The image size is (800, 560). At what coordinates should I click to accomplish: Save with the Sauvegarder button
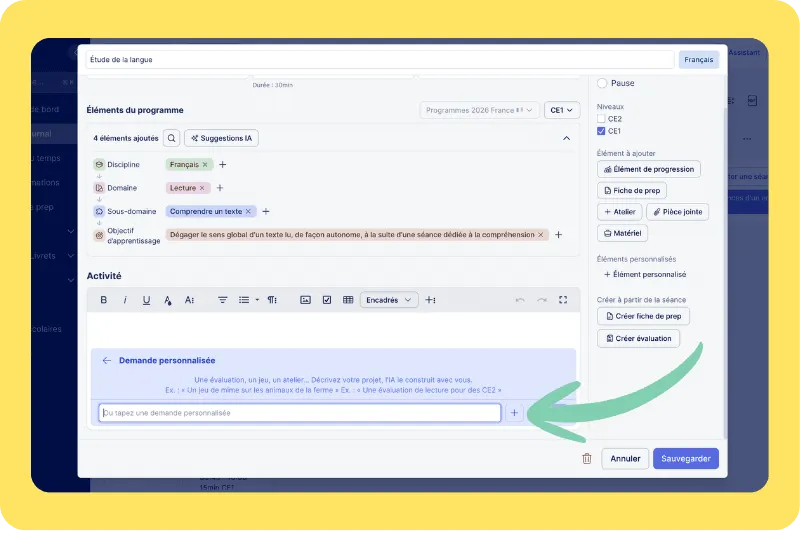686,459
